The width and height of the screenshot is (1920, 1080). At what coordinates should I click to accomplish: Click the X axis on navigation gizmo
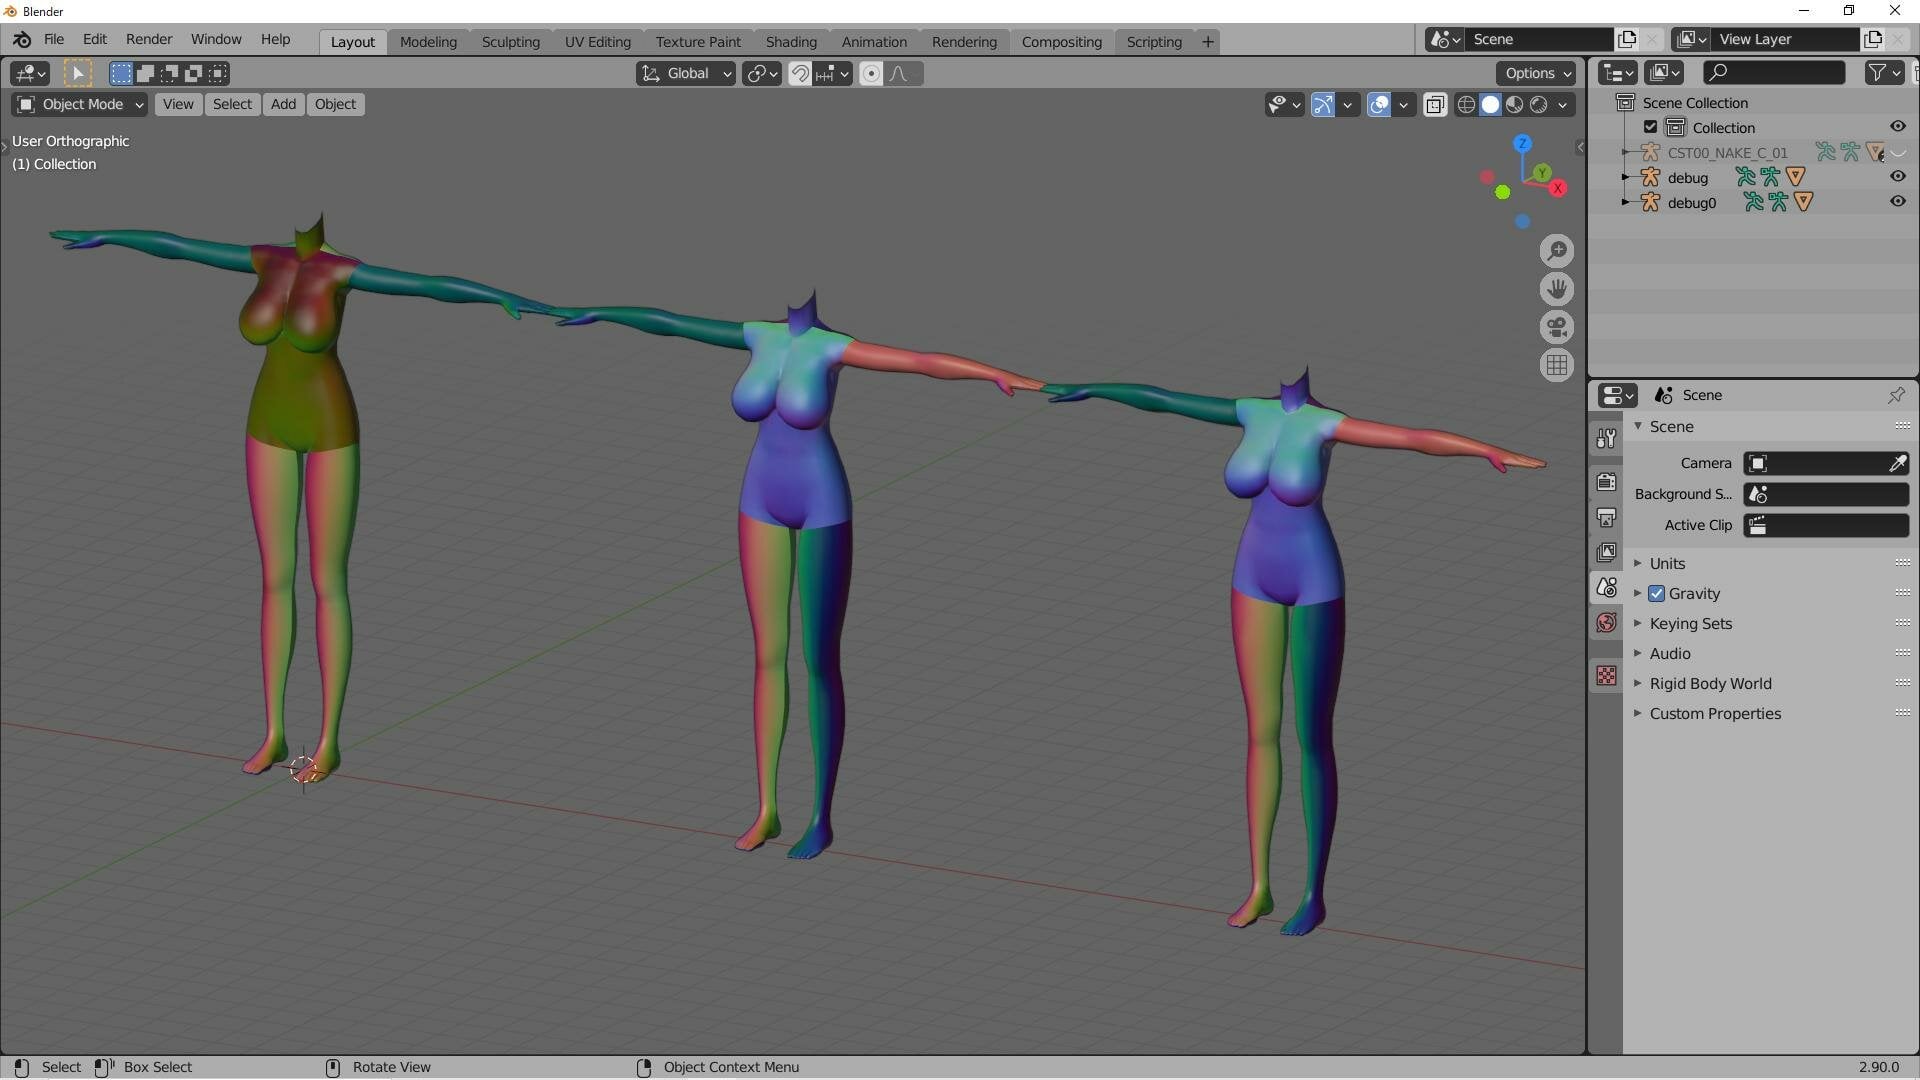(x=1557, y=188)
